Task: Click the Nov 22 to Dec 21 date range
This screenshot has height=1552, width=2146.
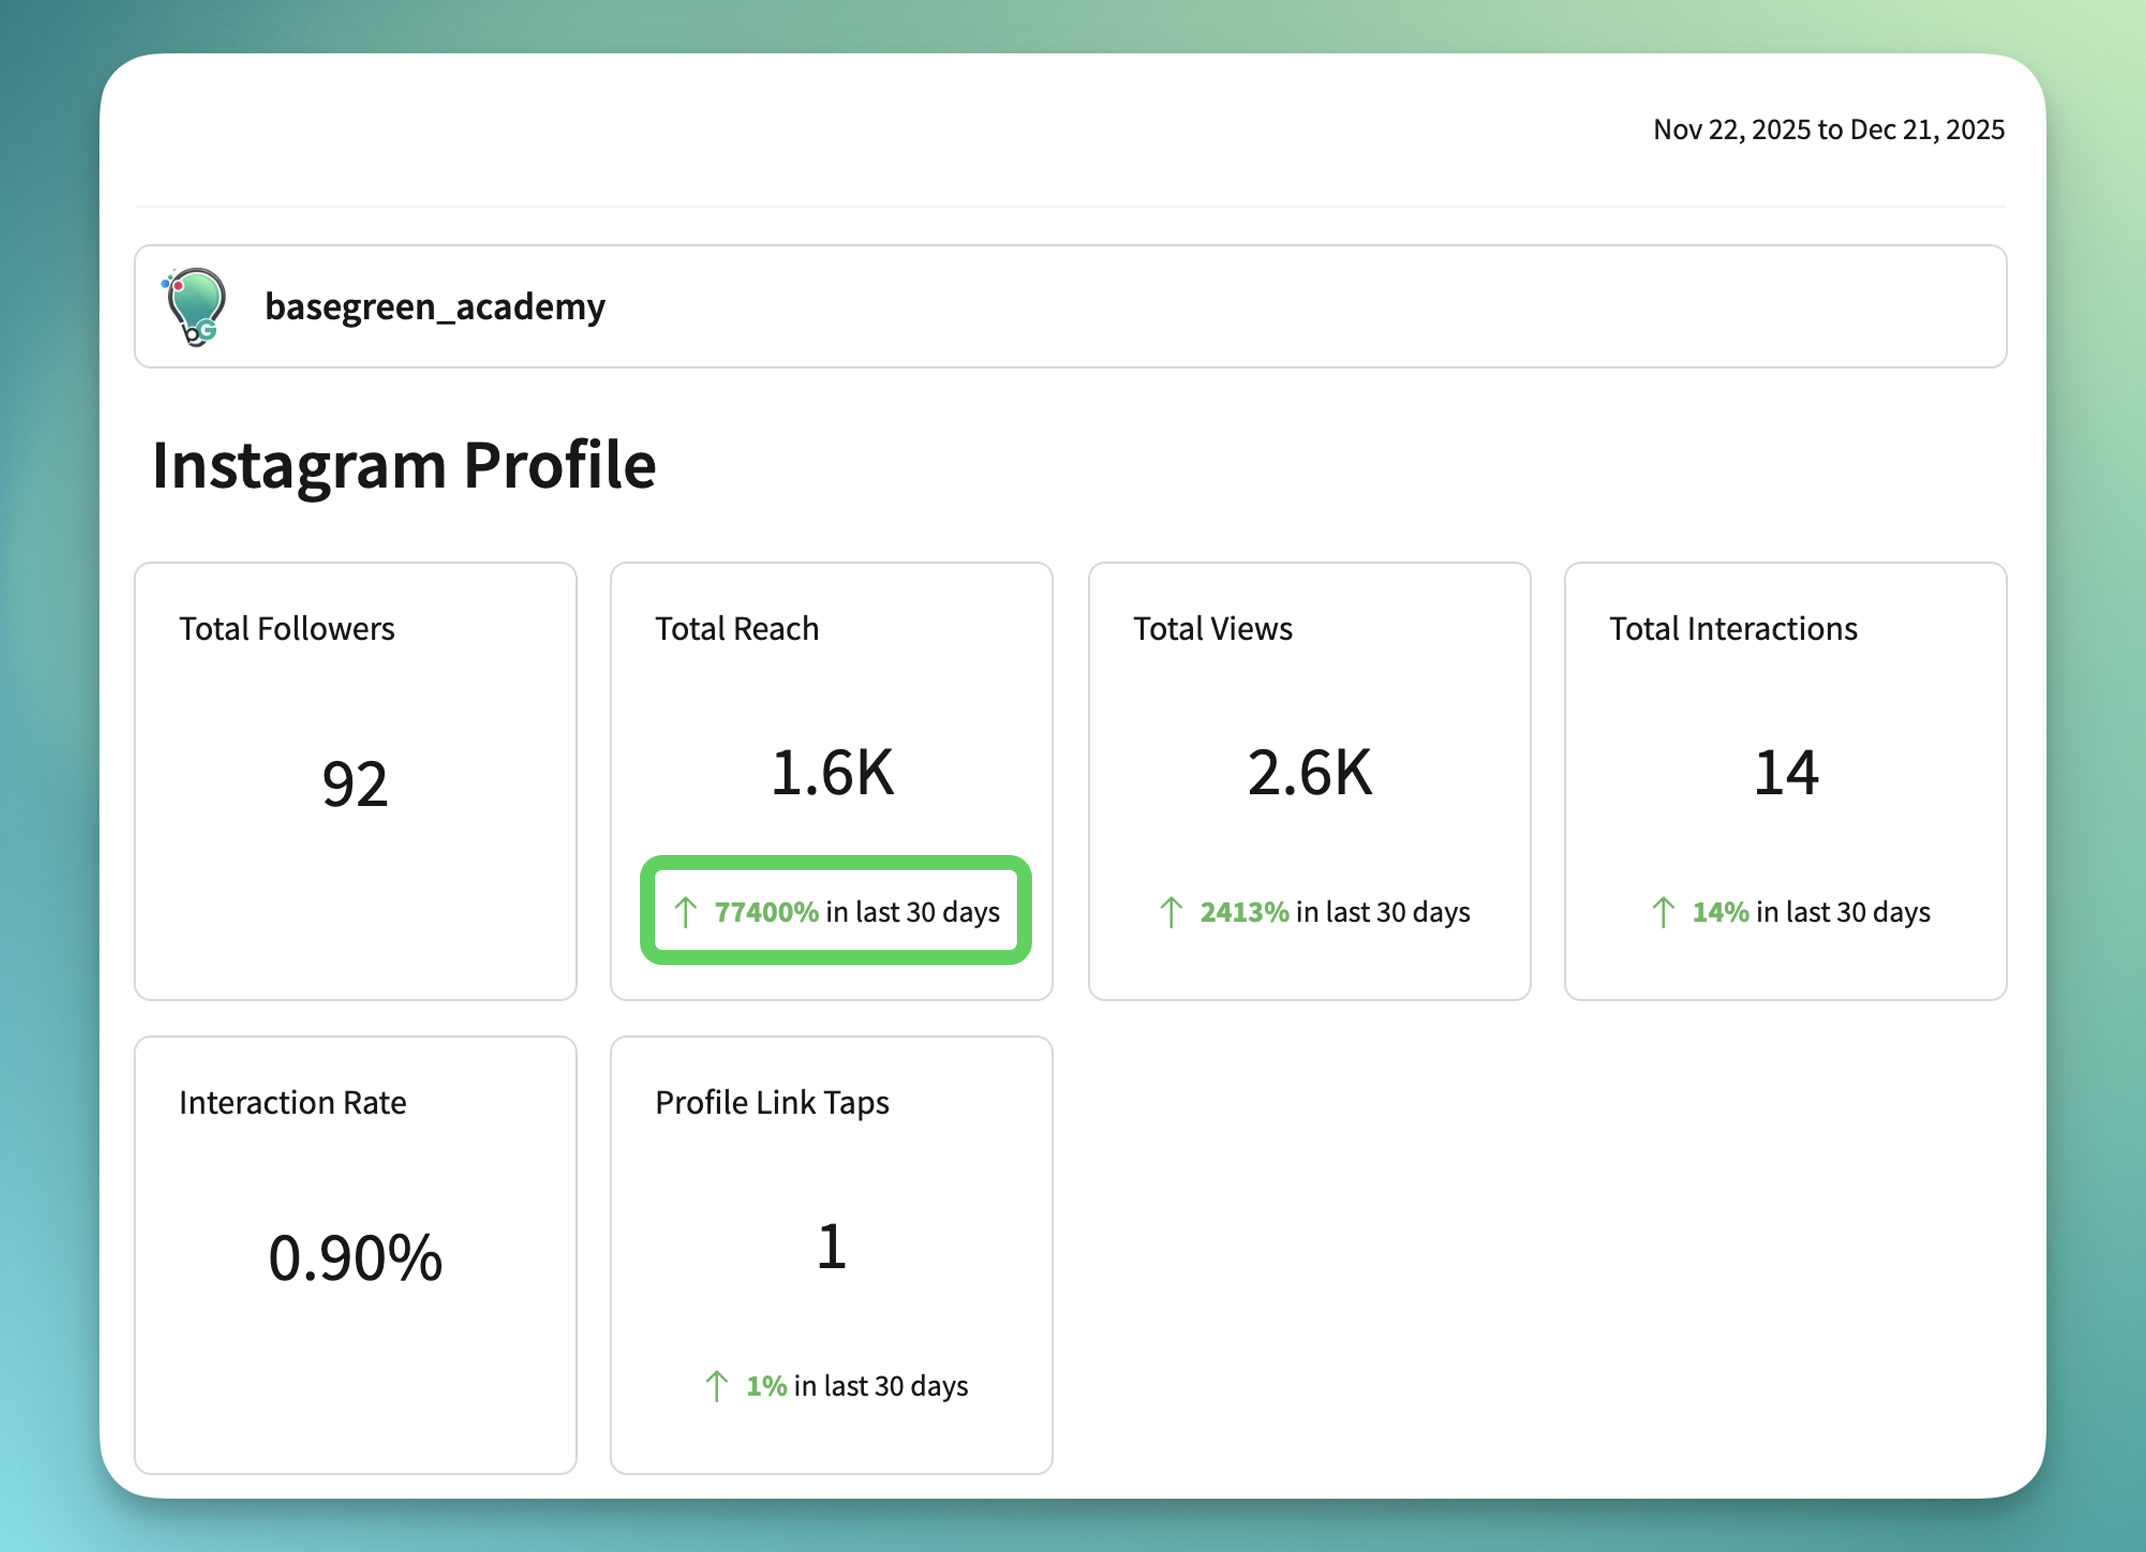Action: (1827, 130)
